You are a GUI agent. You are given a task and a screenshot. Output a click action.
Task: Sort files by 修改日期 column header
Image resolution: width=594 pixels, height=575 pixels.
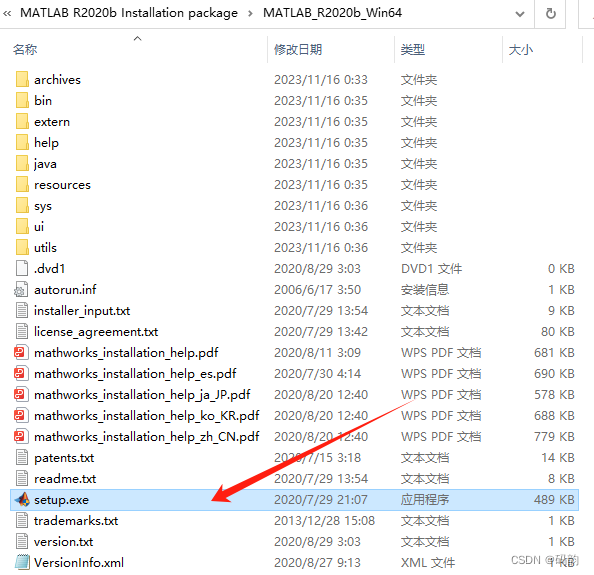[x=298, y=50]
